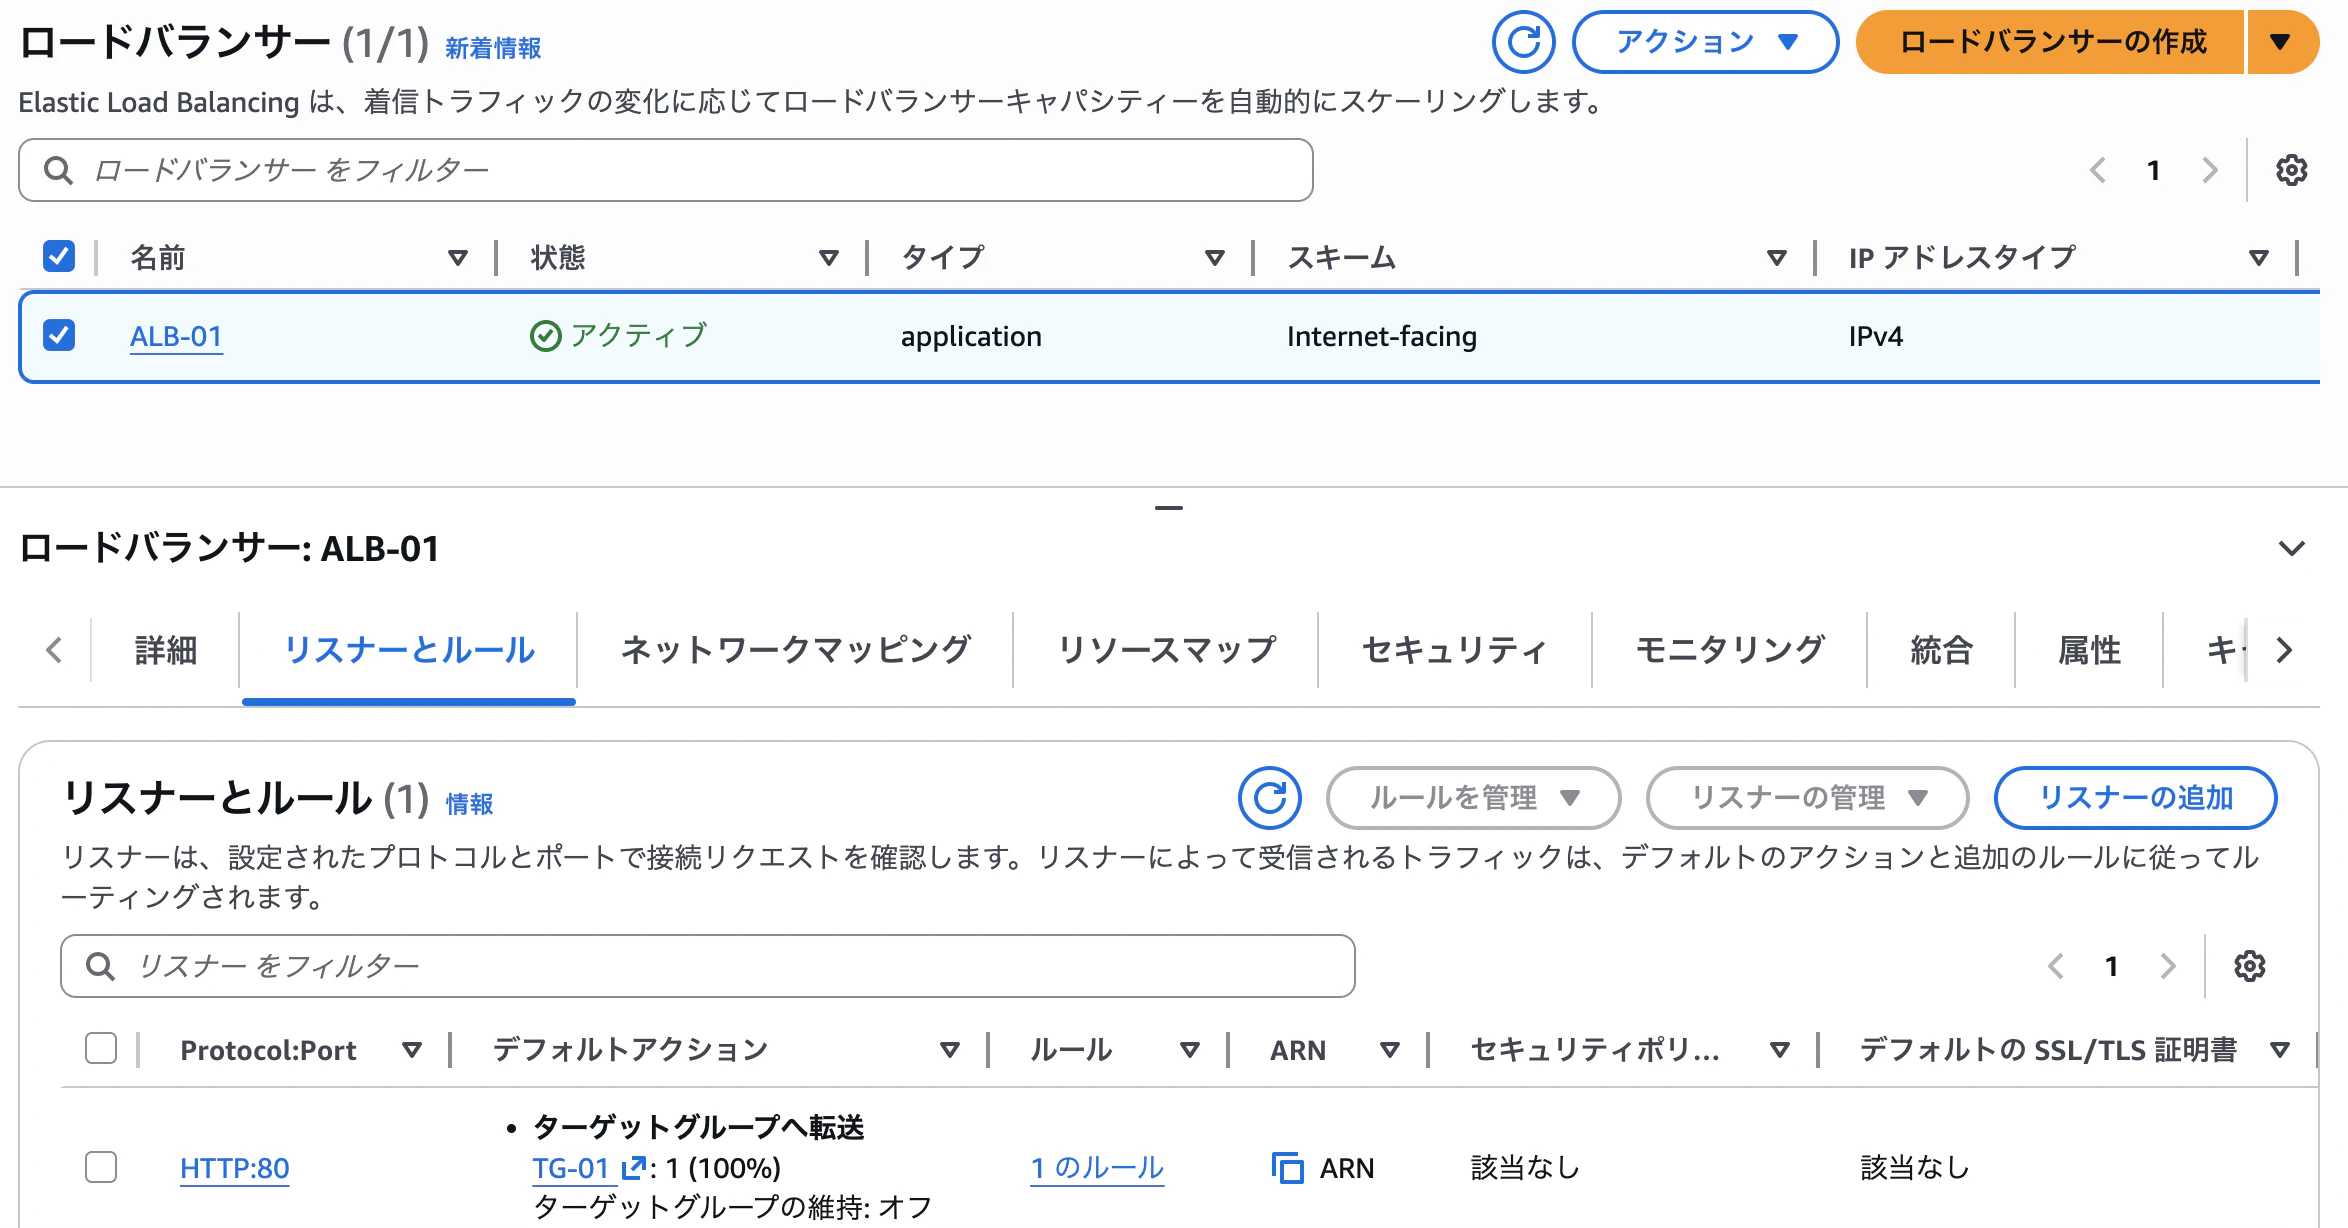Open the セキュリティ tab
This screenshot has height=1228, width=2348.
pos(1455,650)
